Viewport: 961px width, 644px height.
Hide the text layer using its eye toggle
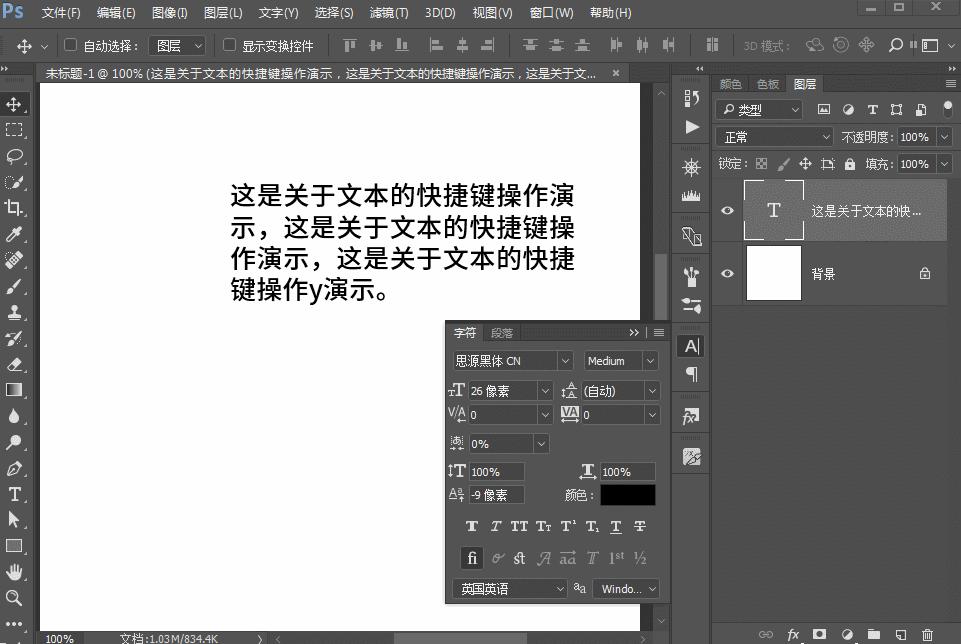(x=727, y=210)
